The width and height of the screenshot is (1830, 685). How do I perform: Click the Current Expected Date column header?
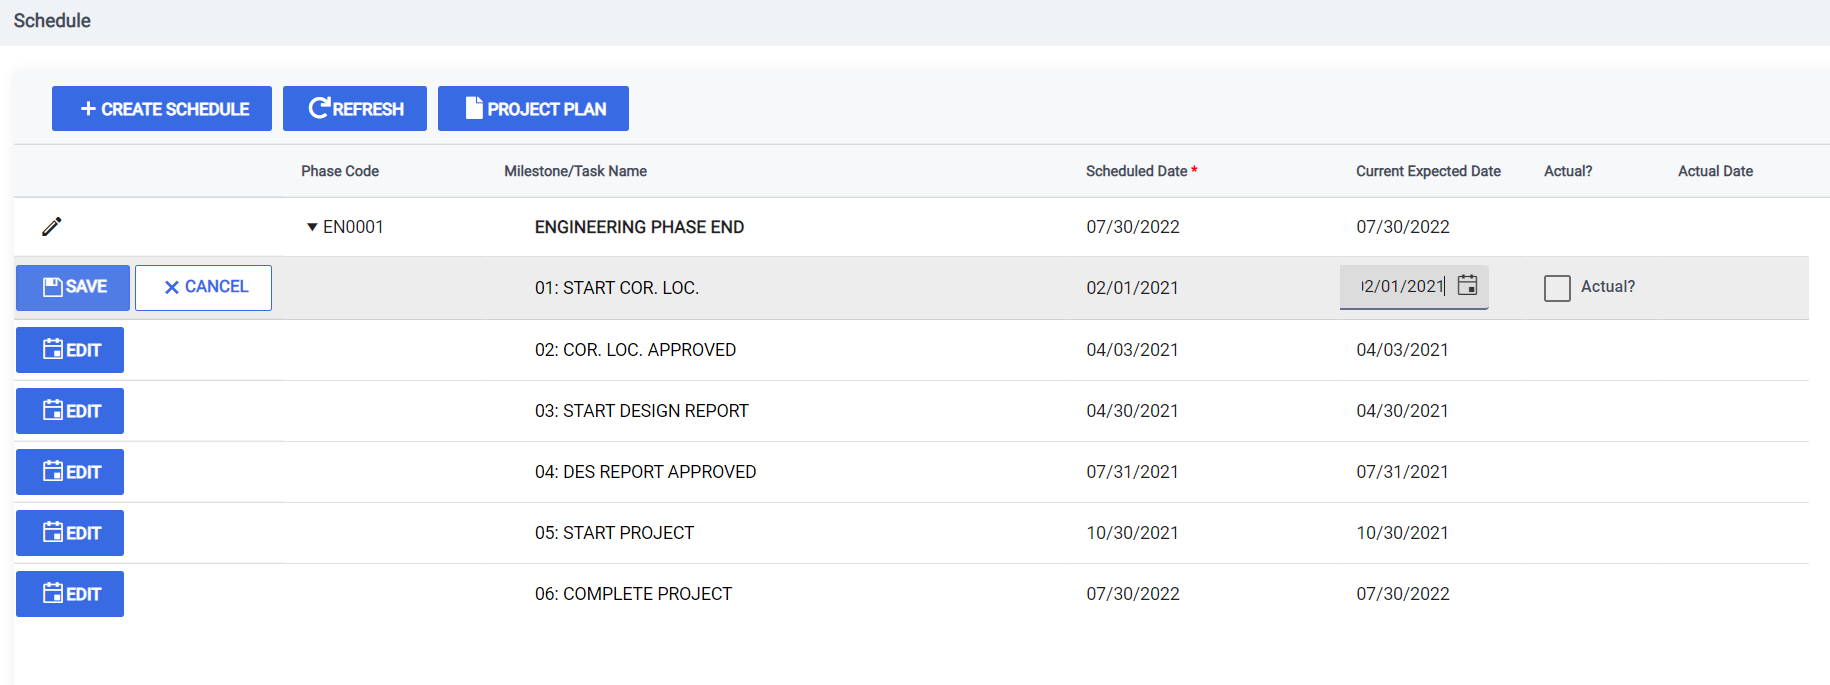(x=1428, y=171)
